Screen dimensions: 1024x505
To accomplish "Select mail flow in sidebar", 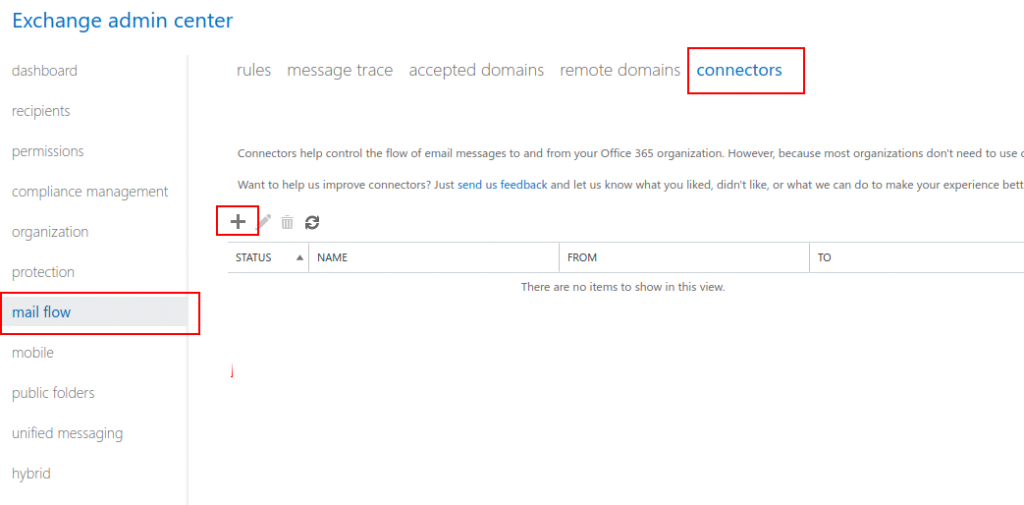I will (x=42, y=312).
